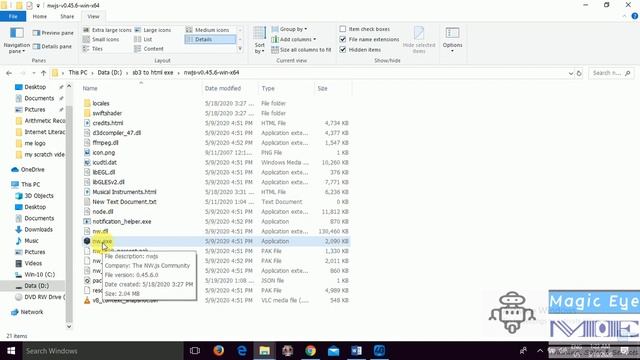Switch layout to Large icons
Viewport: 640px width, 360px height.
point(153,30)
